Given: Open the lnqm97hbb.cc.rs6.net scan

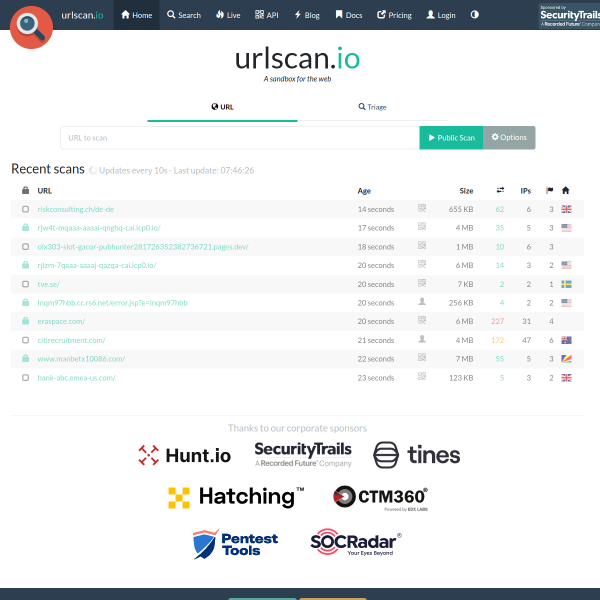Looking at the screenshot, I should click(112, 303).
